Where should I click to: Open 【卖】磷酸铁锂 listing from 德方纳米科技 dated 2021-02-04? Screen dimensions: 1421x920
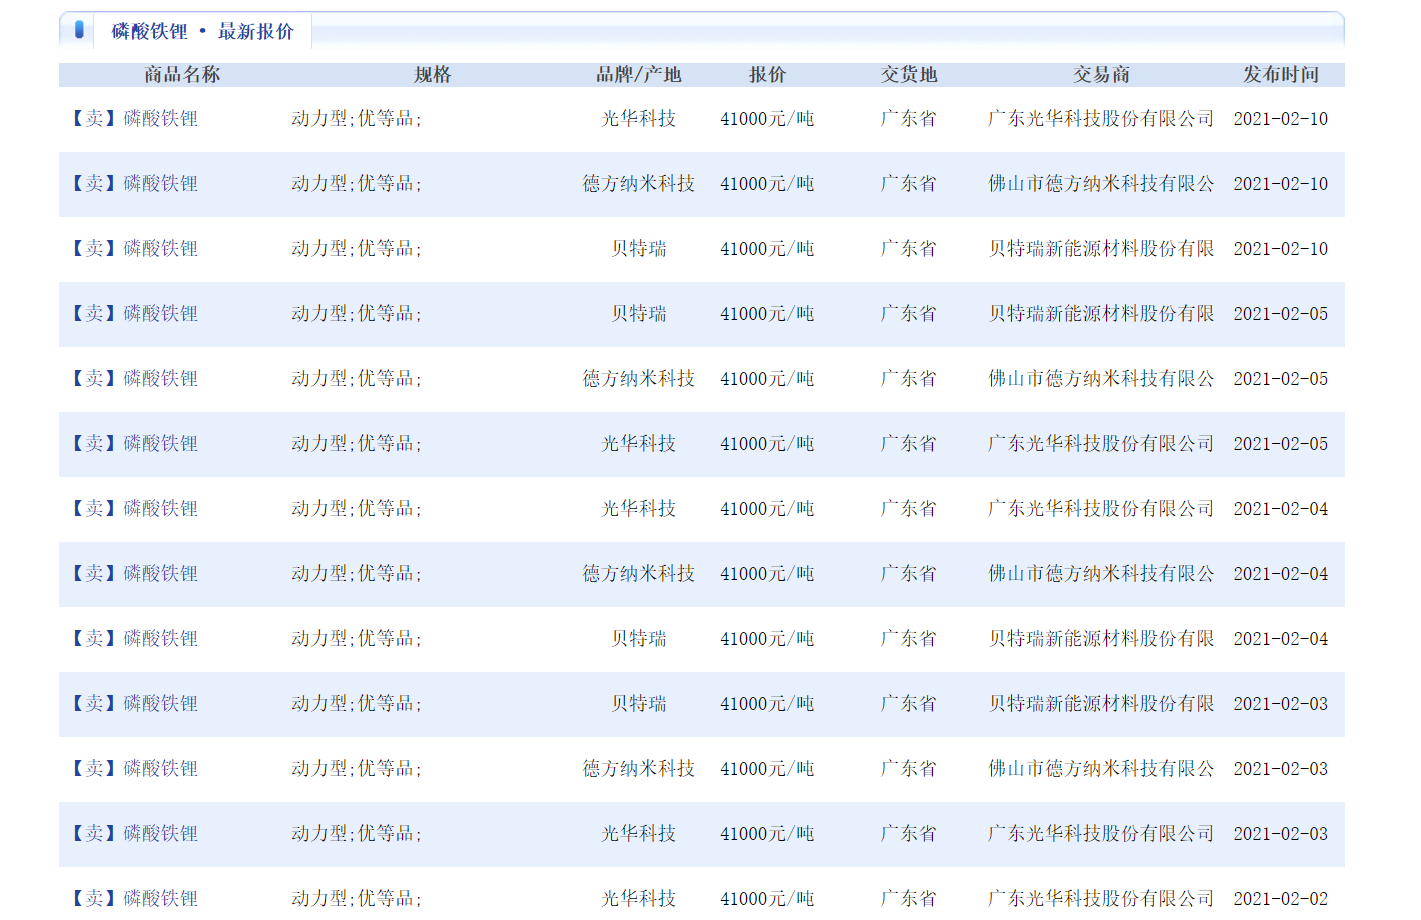click(x=134, y=574)
